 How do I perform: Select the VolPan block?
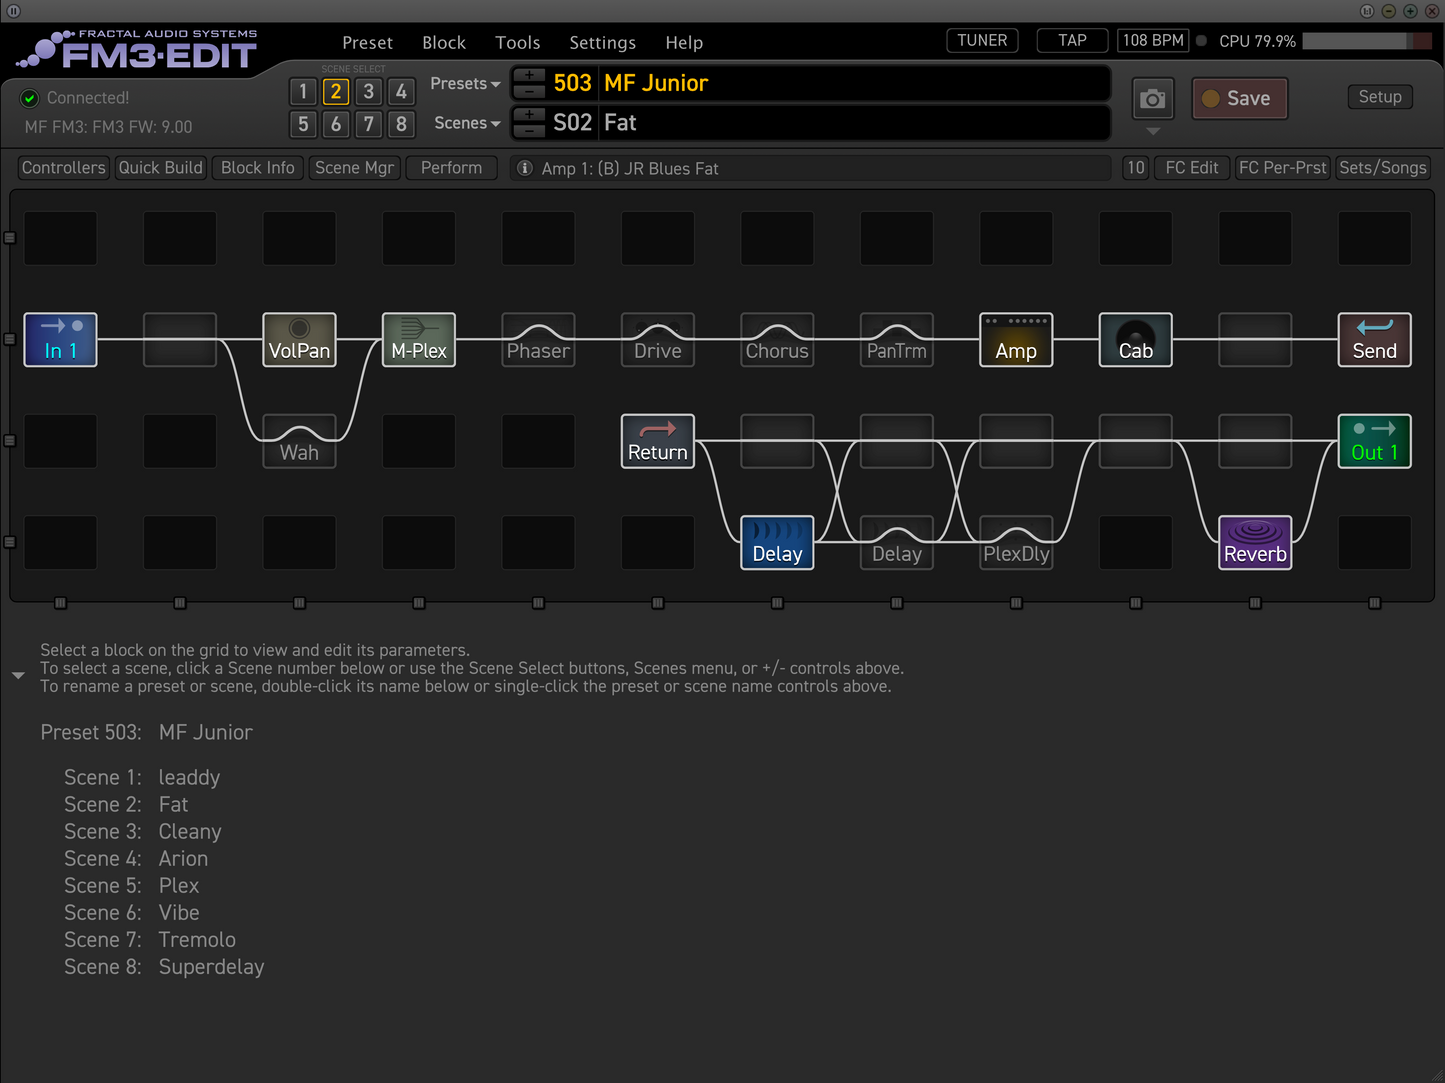click(299, 340)
